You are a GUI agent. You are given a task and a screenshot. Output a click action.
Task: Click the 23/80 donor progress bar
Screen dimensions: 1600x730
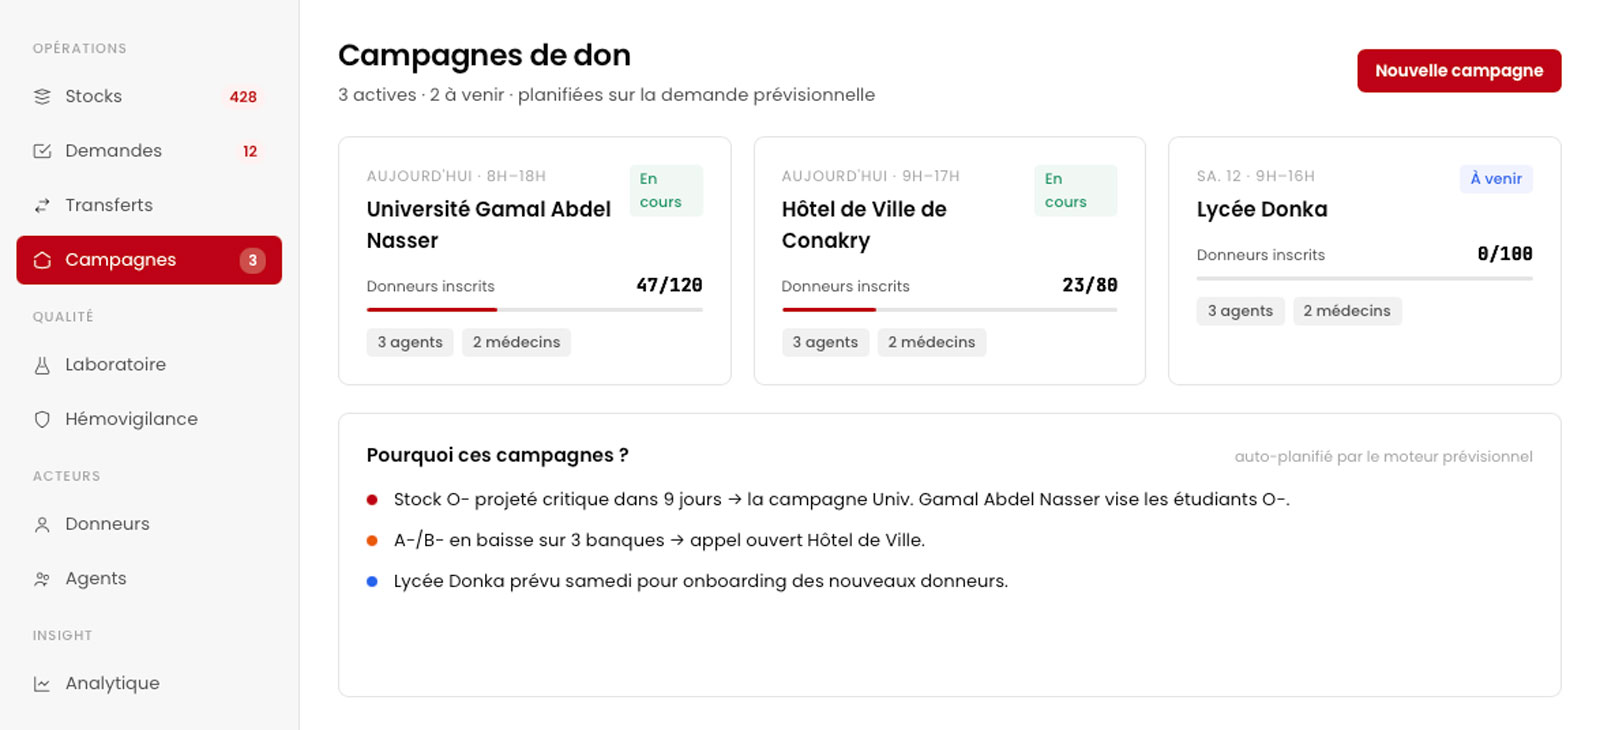point(950,310)
